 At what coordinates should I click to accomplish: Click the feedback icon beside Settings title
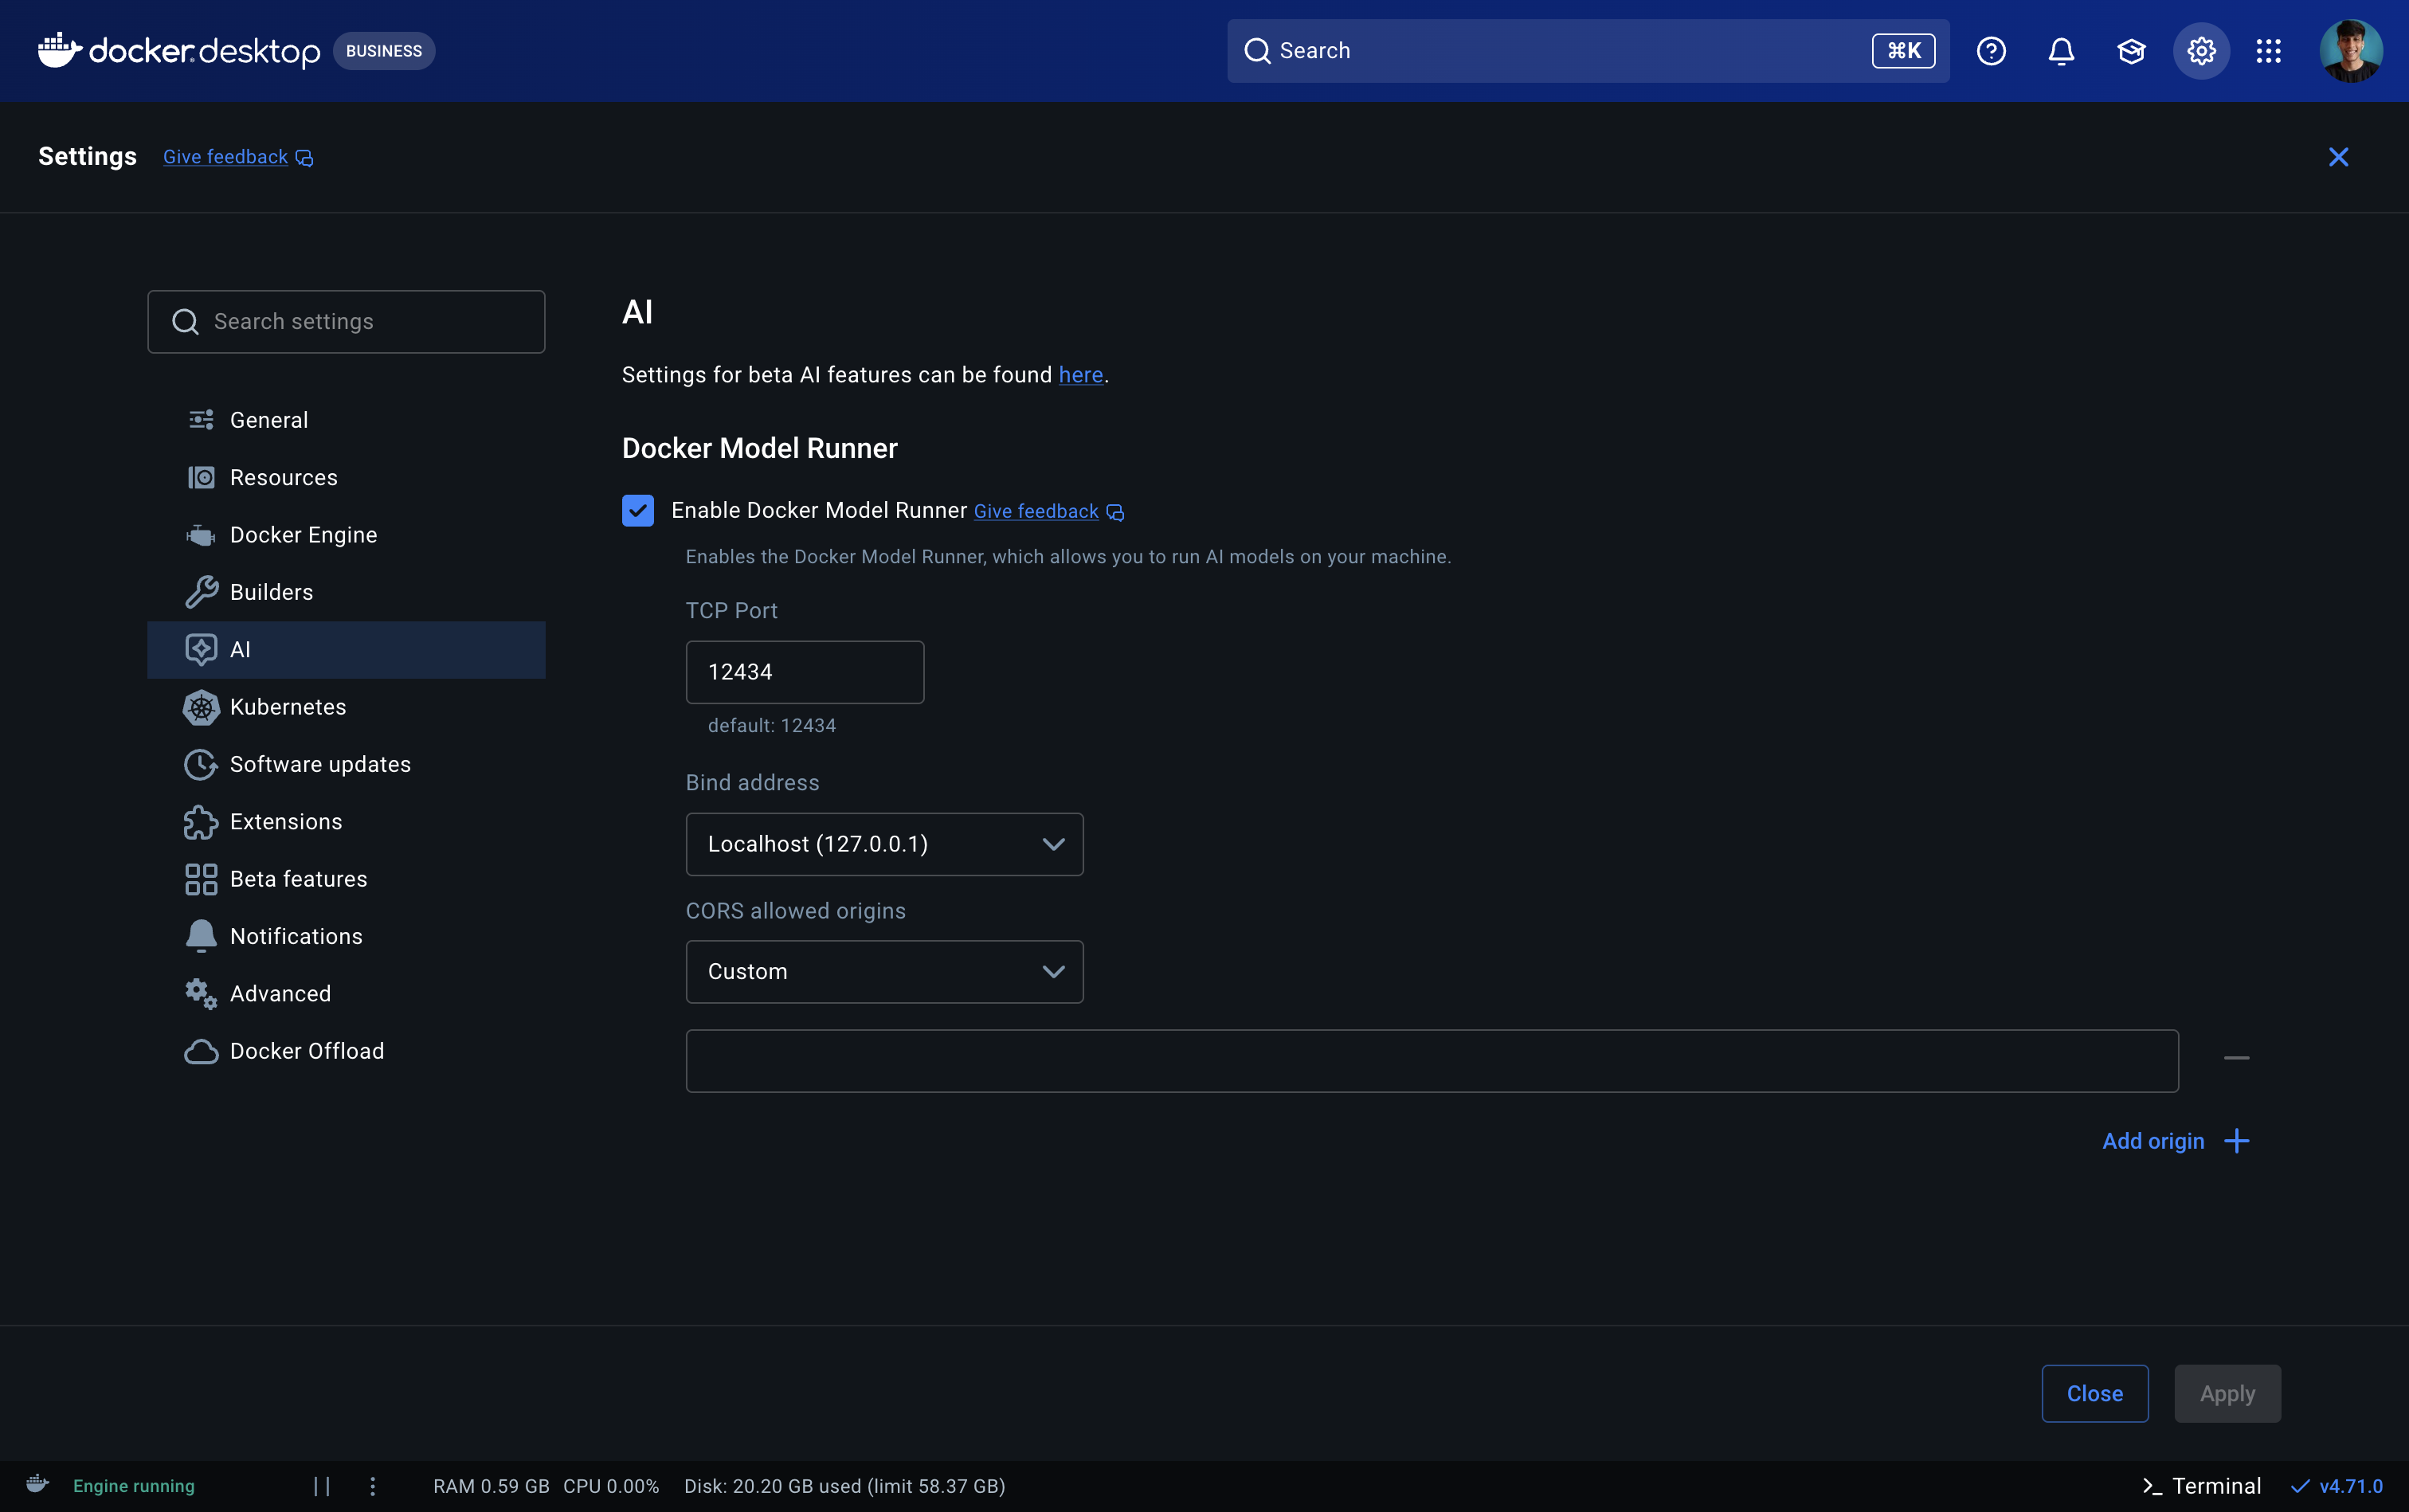pos(305,158)
